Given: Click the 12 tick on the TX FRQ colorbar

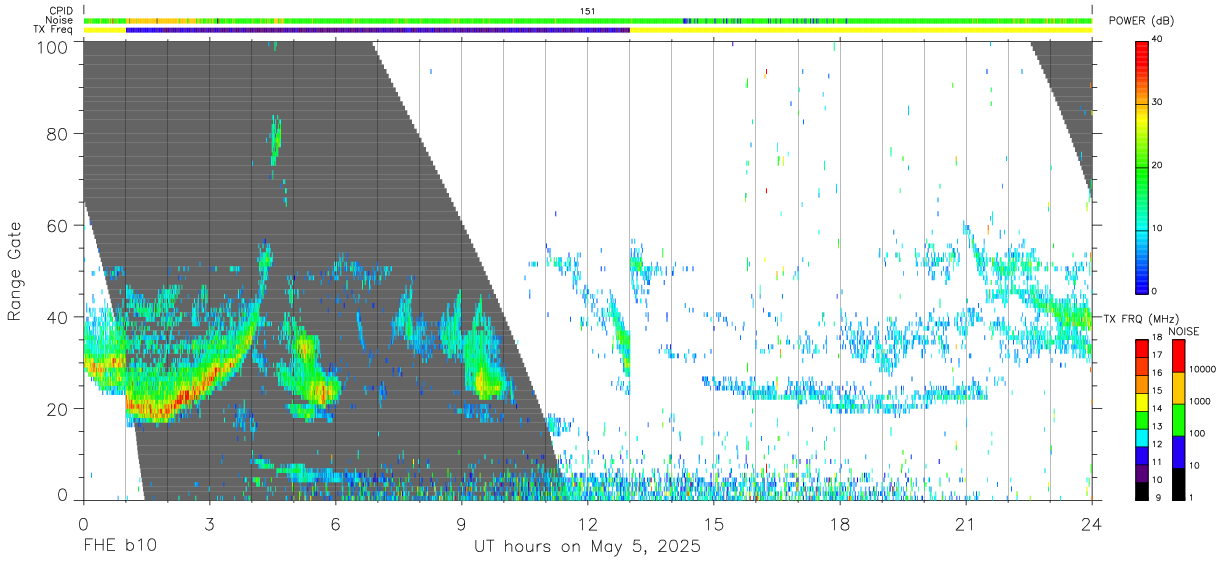Looking at the screenshot, I should click(1157, 444).
